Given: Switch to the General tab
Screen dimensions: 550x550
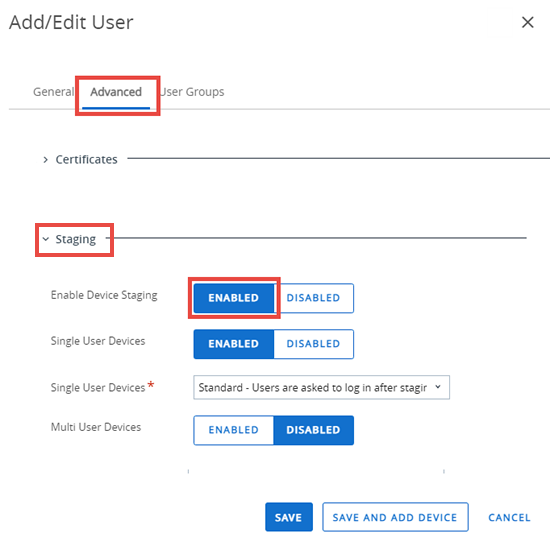Looking at the screenshot, I should pyautogui.click(x=53, y=92).
